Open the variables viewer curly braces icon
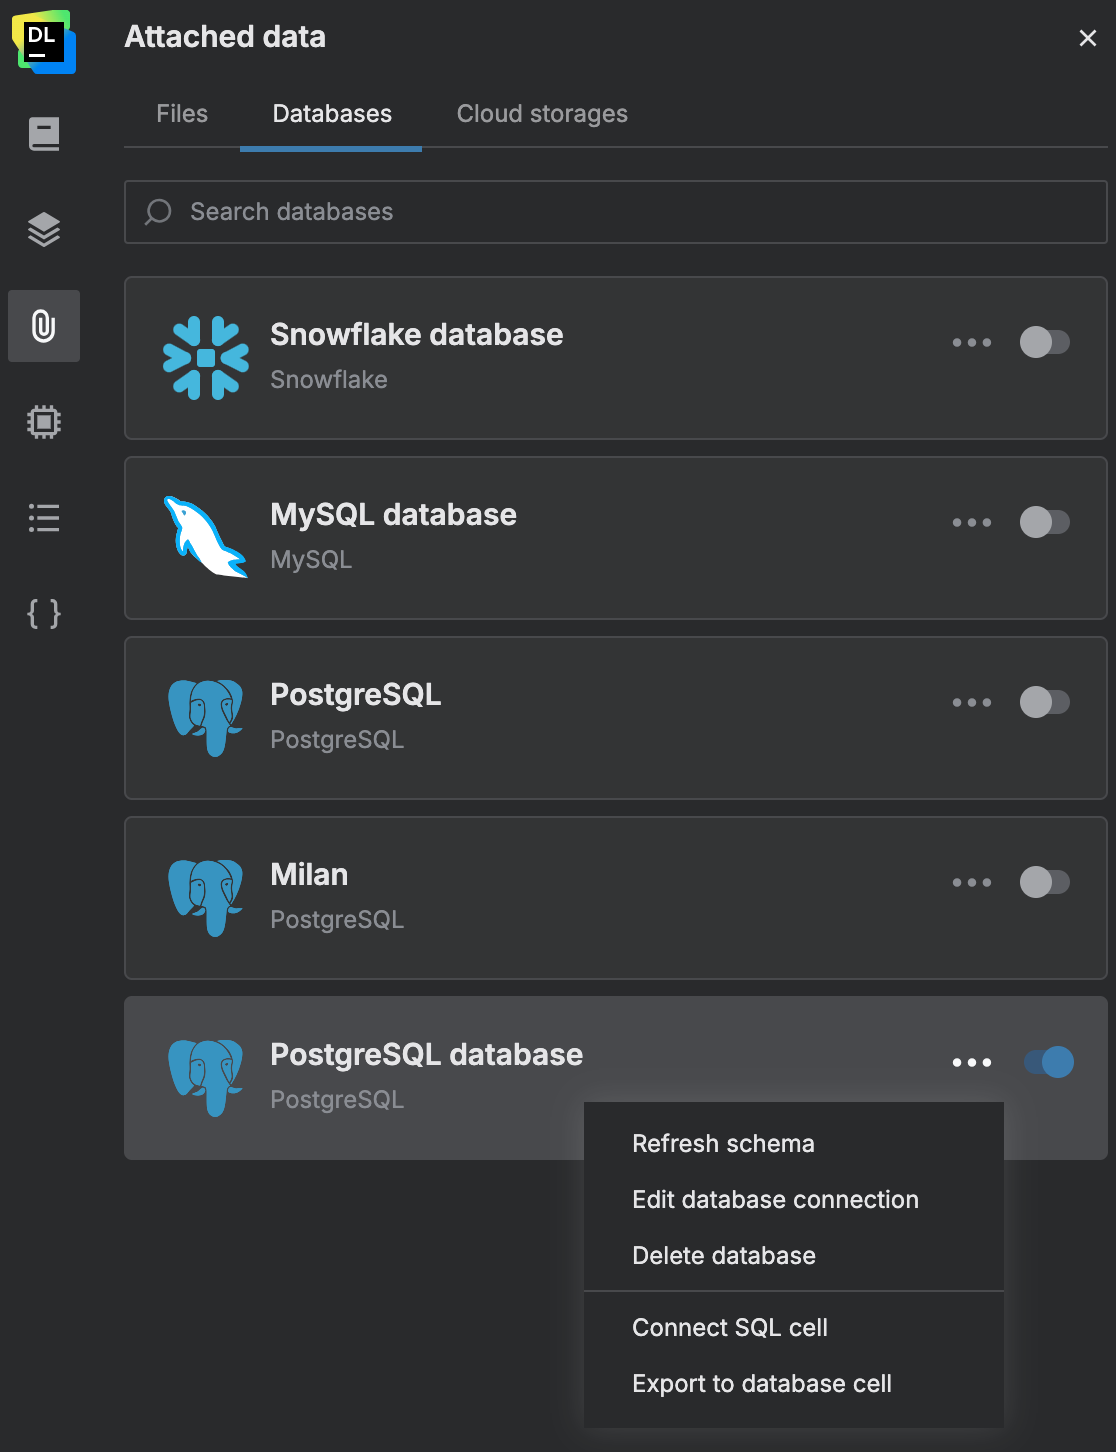Screen dimensions: 1116x1452 click(x=44, y=614)
